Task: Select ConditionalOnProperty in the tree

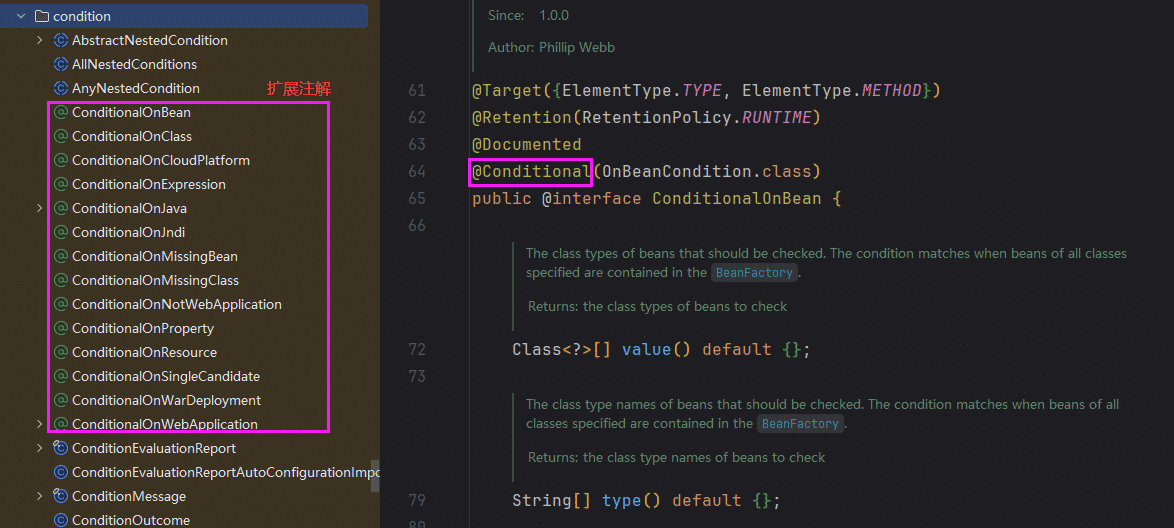Action: [143, 328]
